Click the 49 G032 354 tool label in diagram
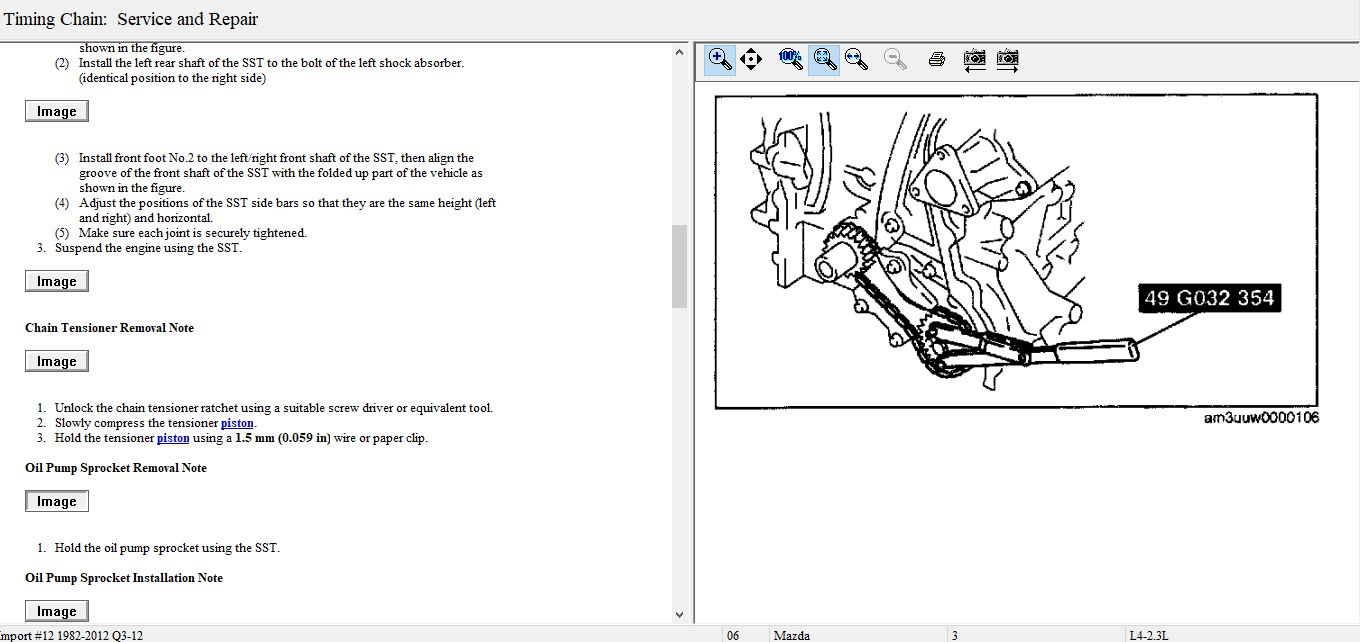This screenshot has width=1360, height=642. pyautogui.click(x=1208, y=298)
